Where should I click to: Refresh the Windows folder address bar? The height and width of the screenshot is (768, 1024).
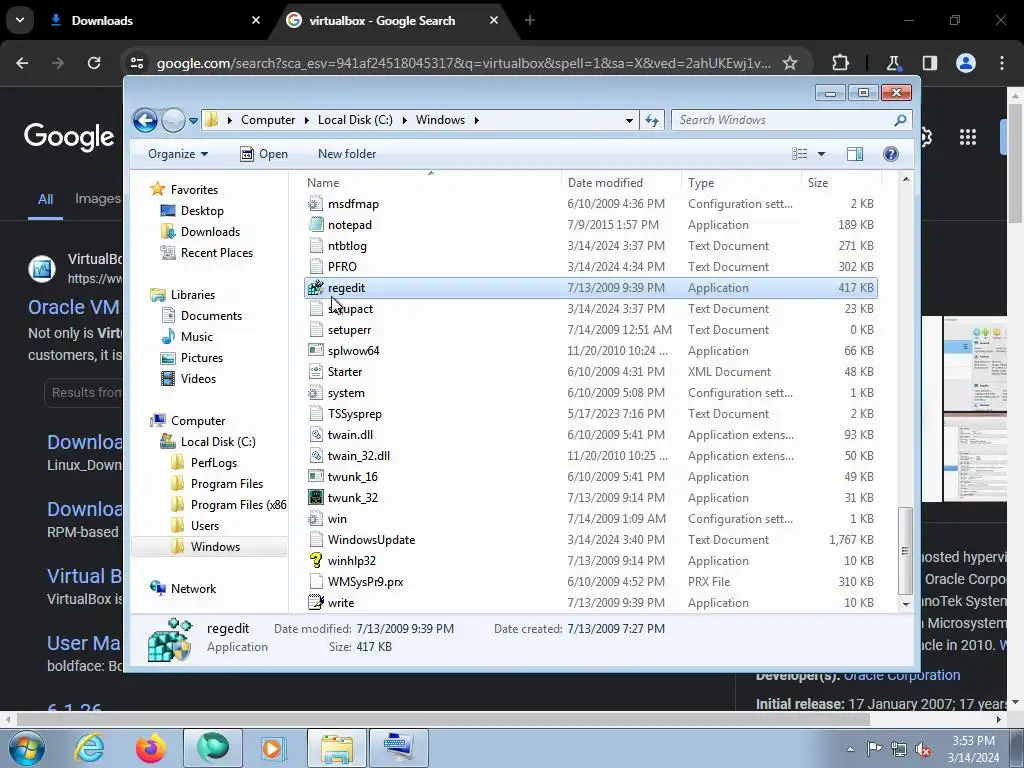(x=652, y=120)
